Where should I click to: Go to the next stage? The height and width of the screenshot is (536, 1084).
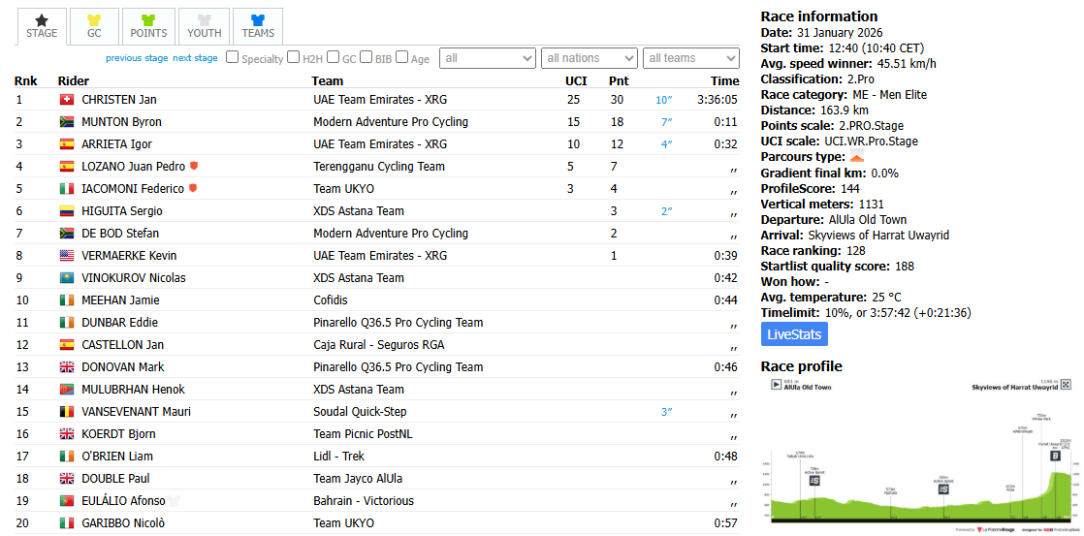pyautogui.click(x=195, y=58)
